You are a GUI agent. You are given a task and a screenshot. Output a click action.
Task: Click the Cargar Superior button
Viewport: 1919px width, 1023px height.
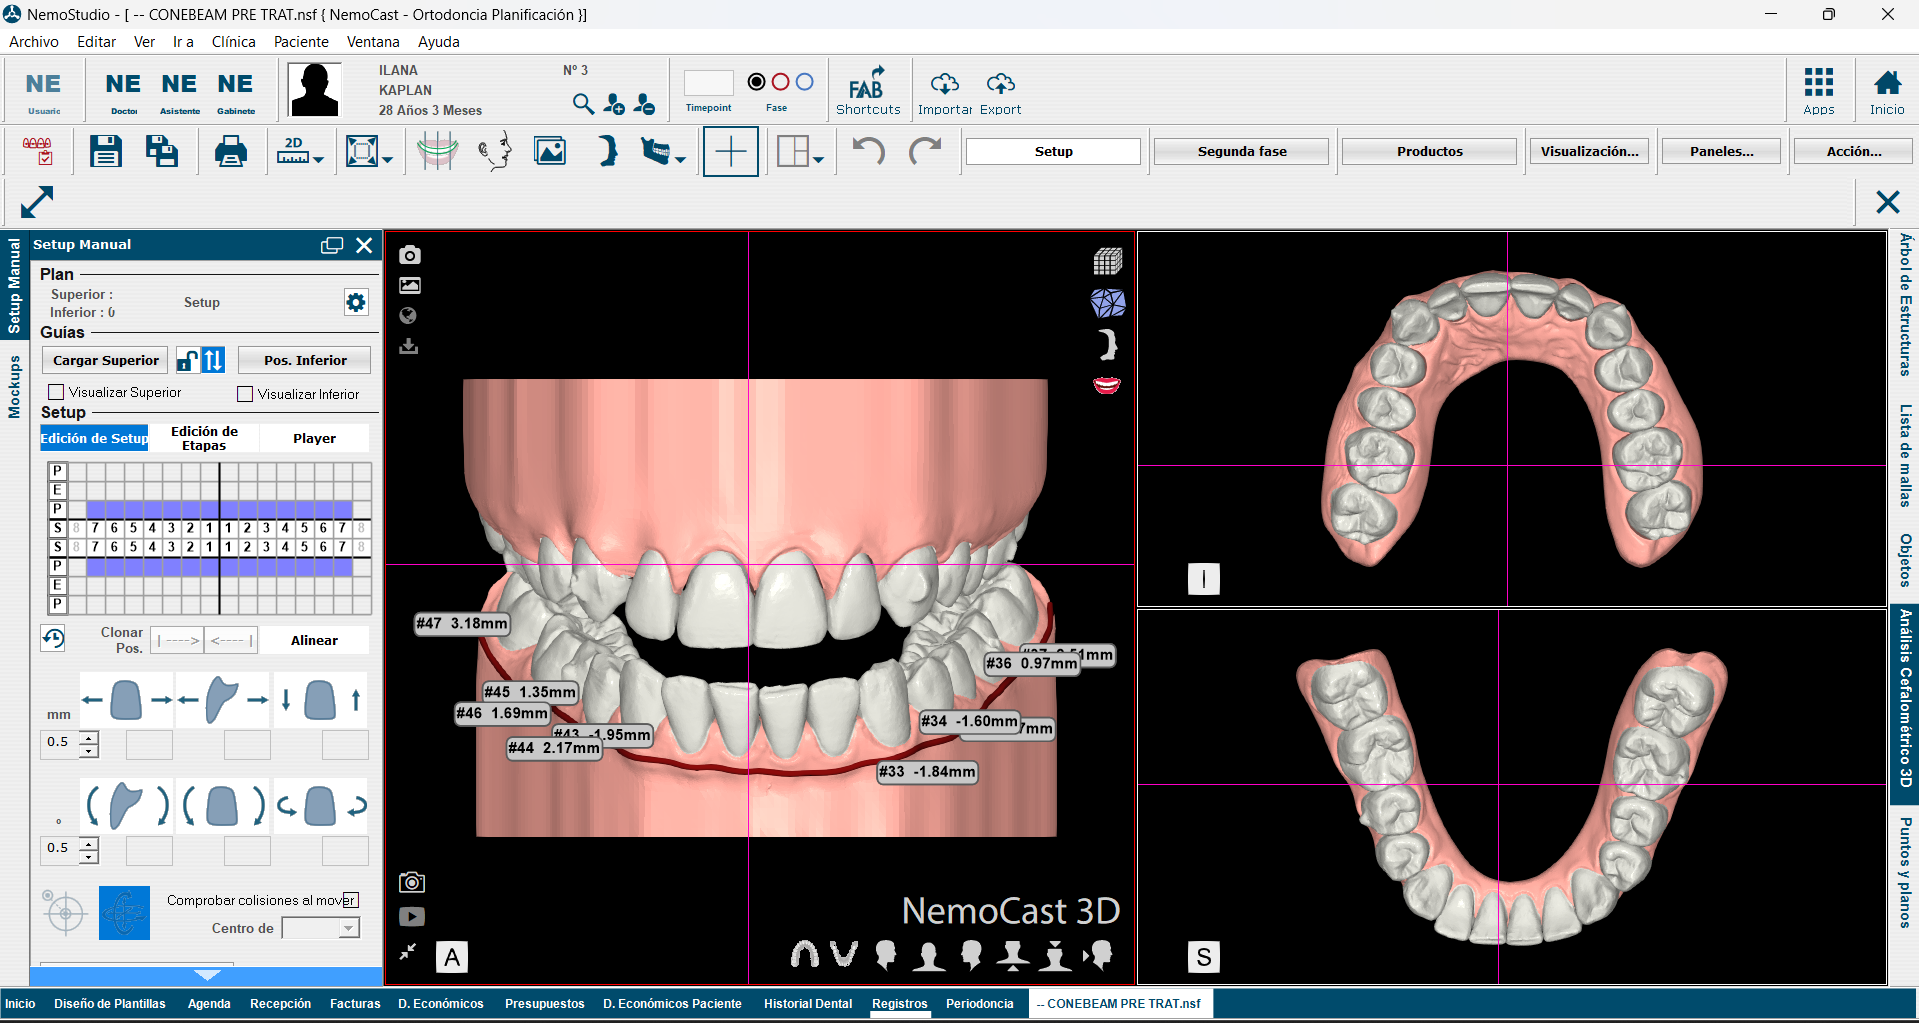(105, 360)
